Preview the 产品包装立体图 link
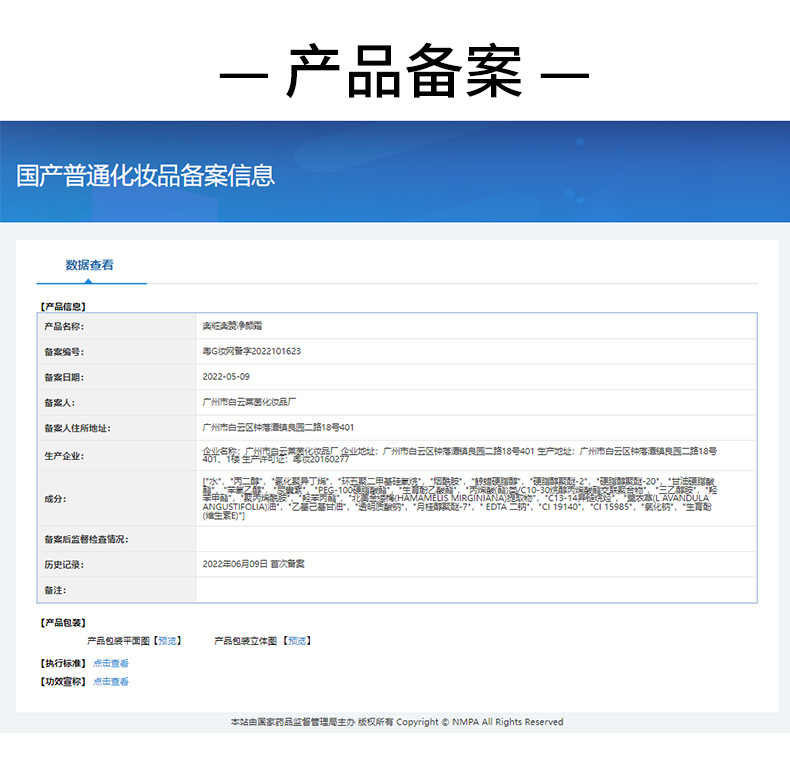The width and height of the screenshot is (790, 770). point(297,640)
